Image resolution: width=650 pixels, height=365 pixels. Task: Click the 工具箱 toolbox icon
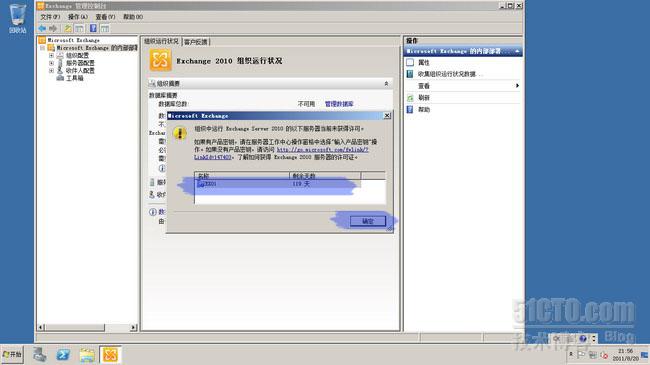(60, 78)
